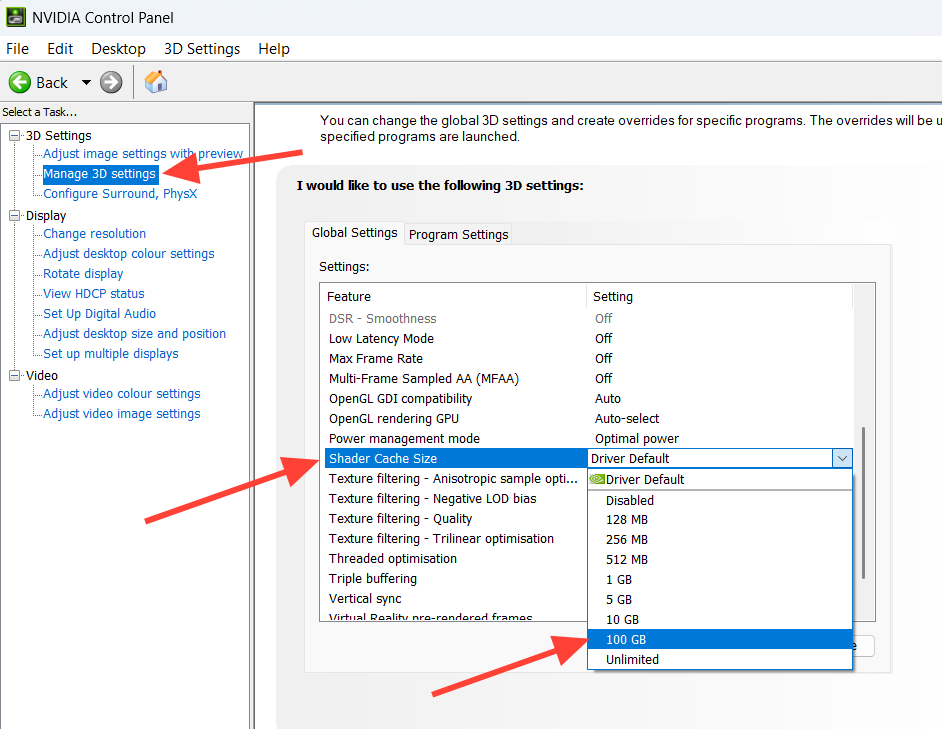This screenshot has width=942, height=729.
Task: Open Adjust video colour settings
Action: pos(119,393)
